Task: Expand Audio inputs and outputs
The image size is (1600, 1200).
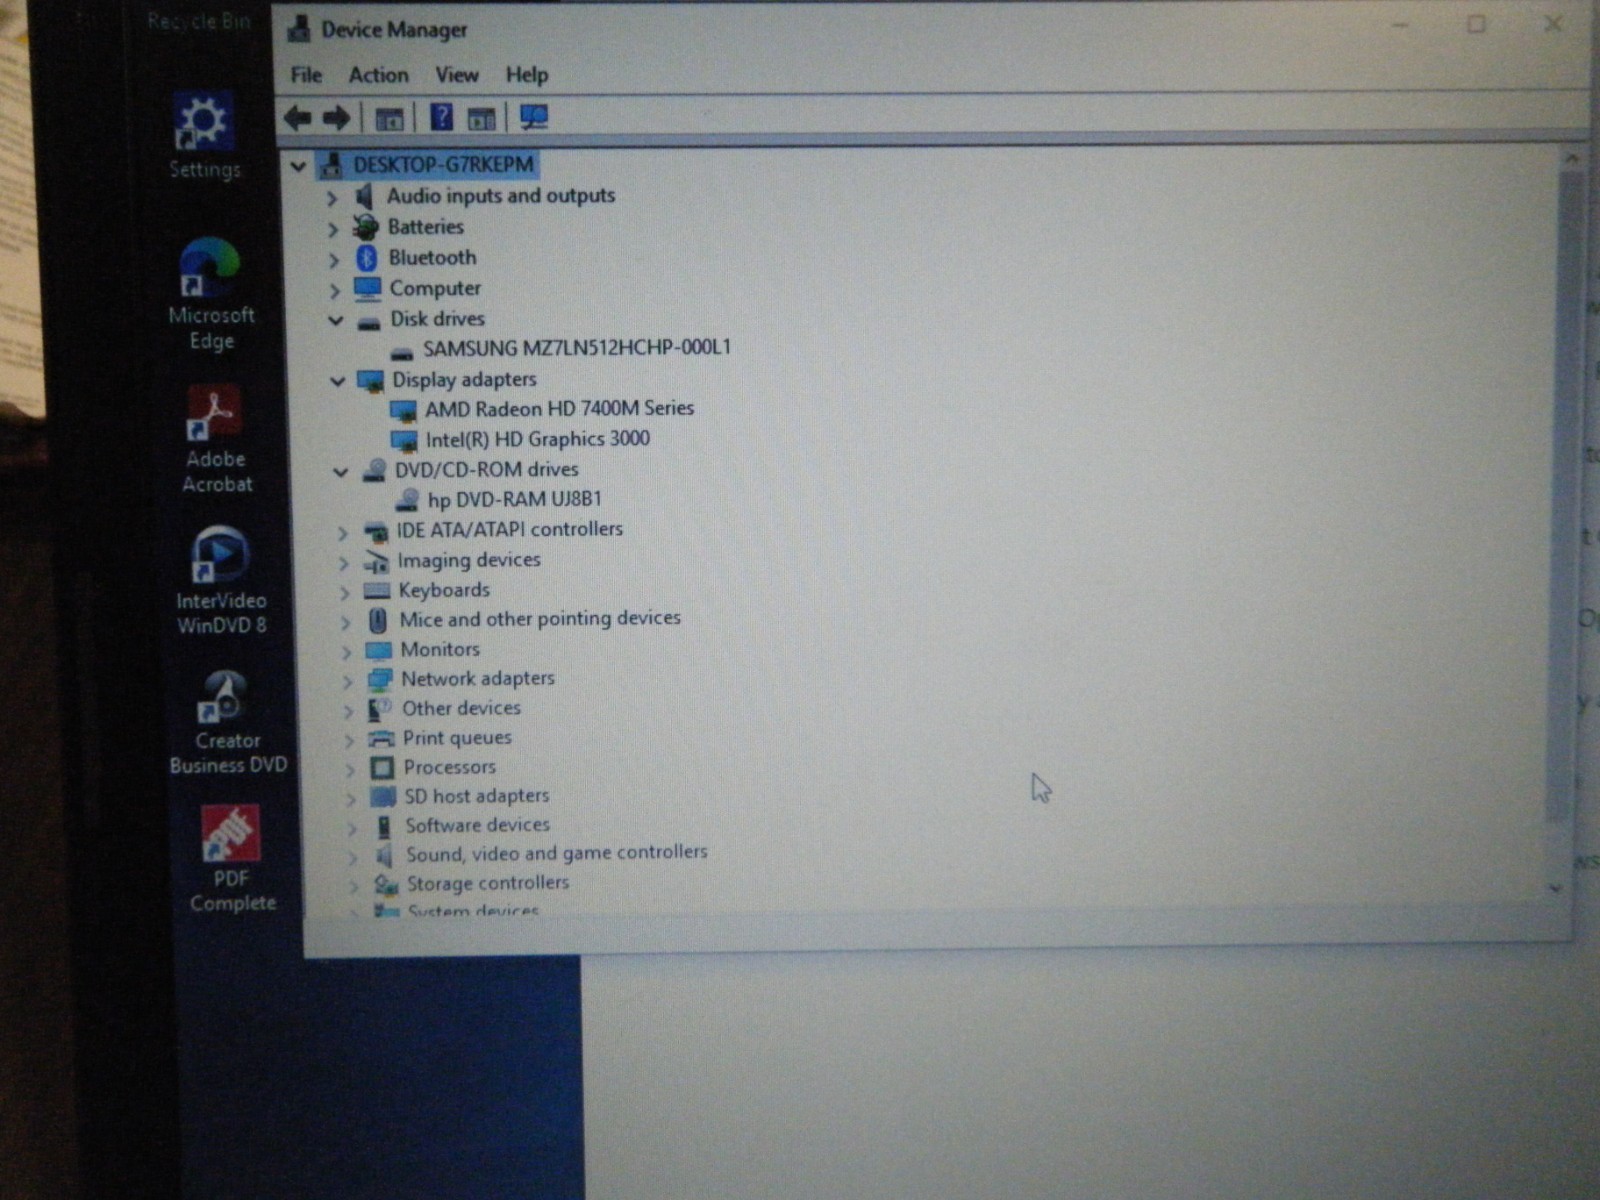Action: click(x=332, y=198)
